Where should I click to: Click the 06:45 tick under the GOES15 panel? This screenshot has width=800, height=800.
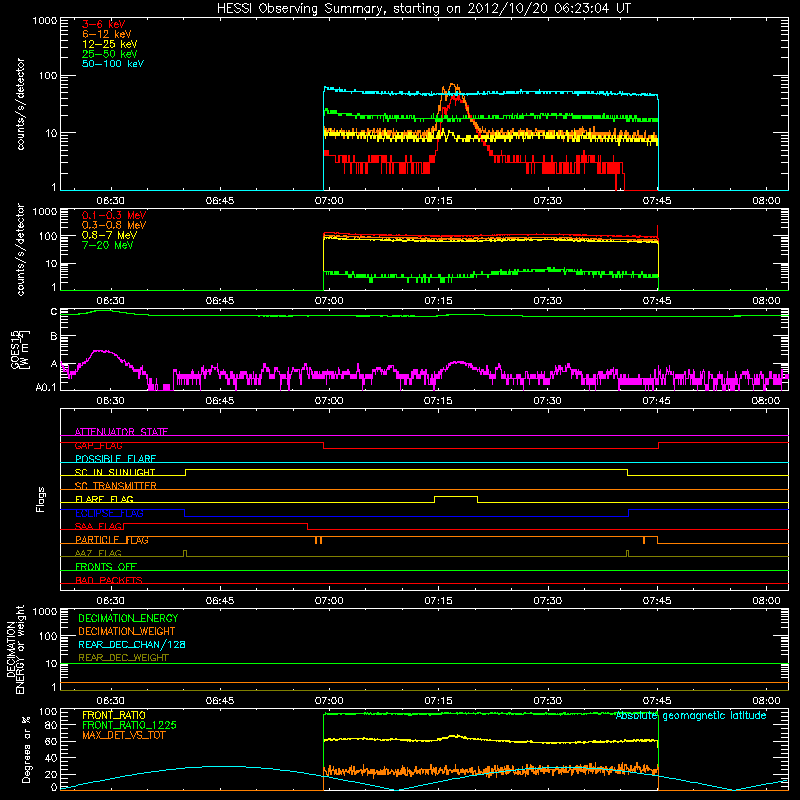[x=220, y=401]
